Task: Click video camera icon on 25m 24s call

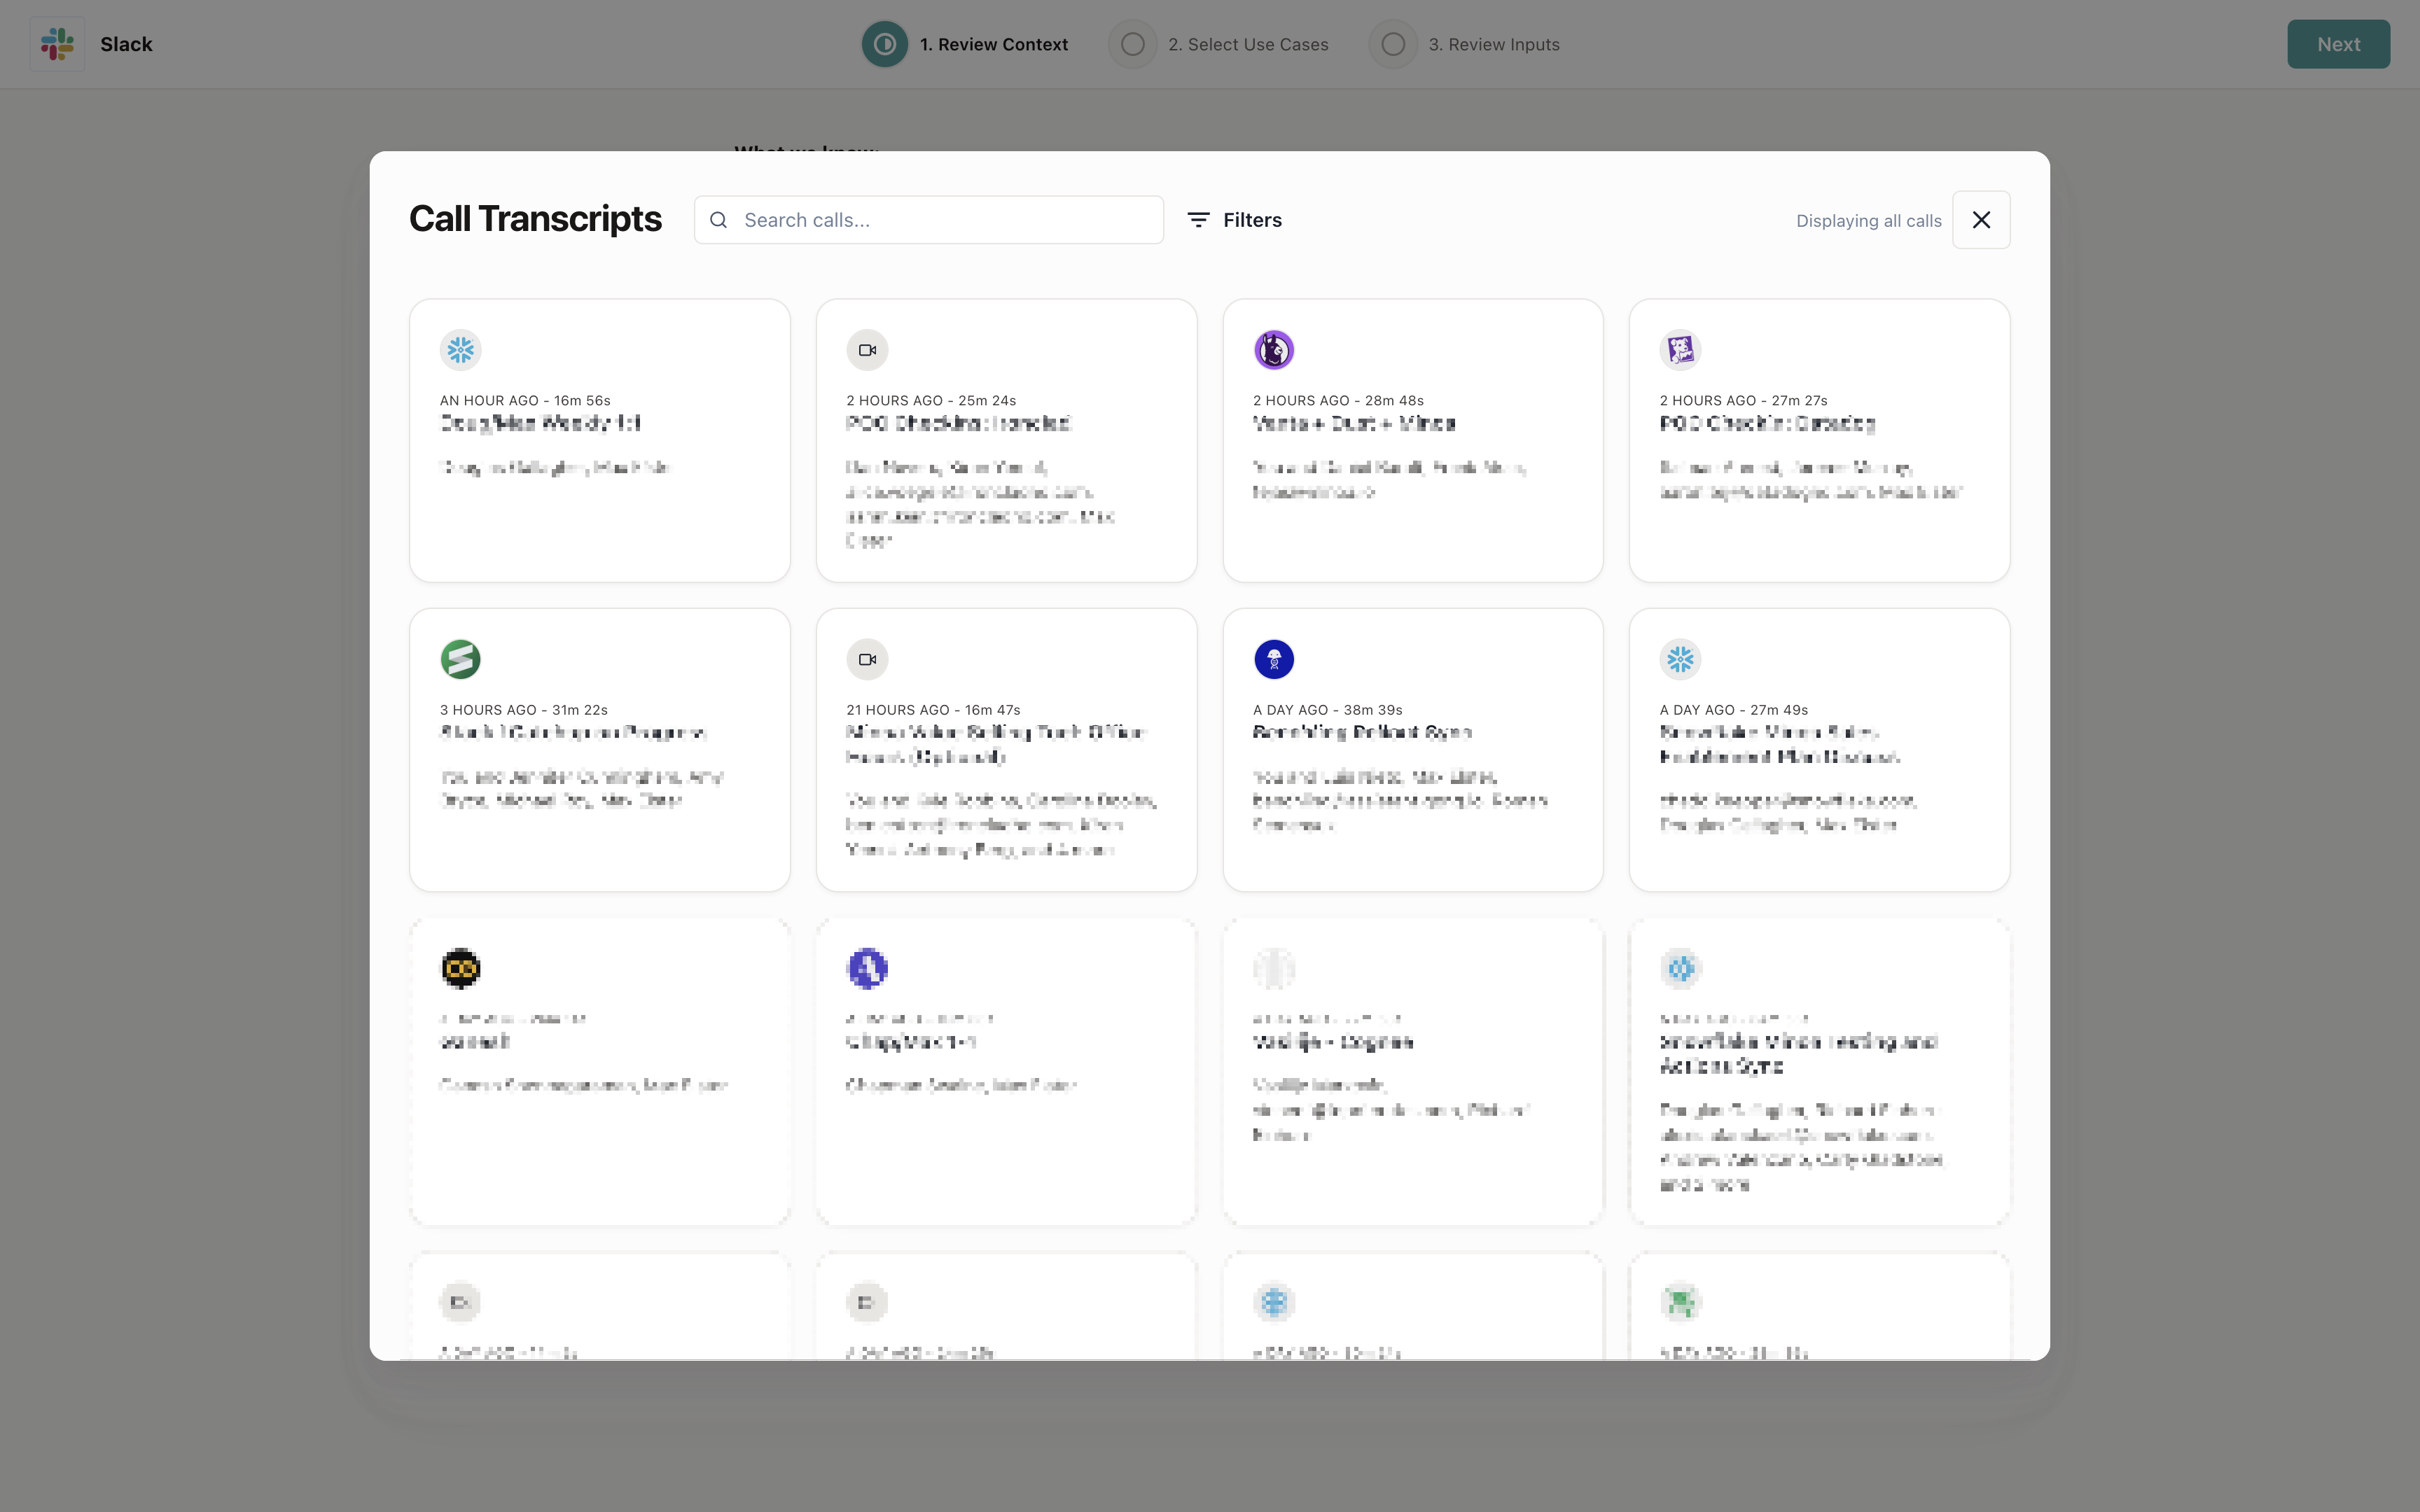Action: pyautogui.click(x=867, y=350)
